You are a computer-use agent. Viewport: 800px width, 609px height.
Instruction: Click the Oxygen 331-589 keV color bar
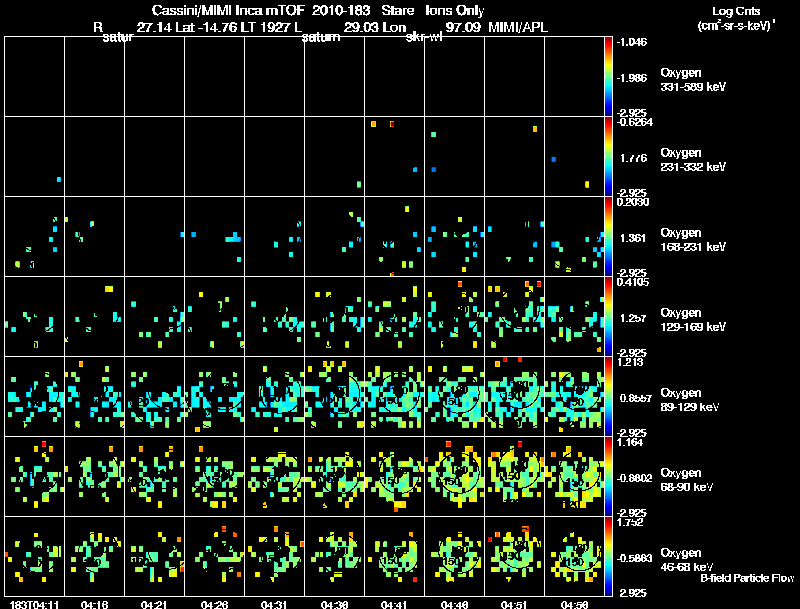(610, 76)
